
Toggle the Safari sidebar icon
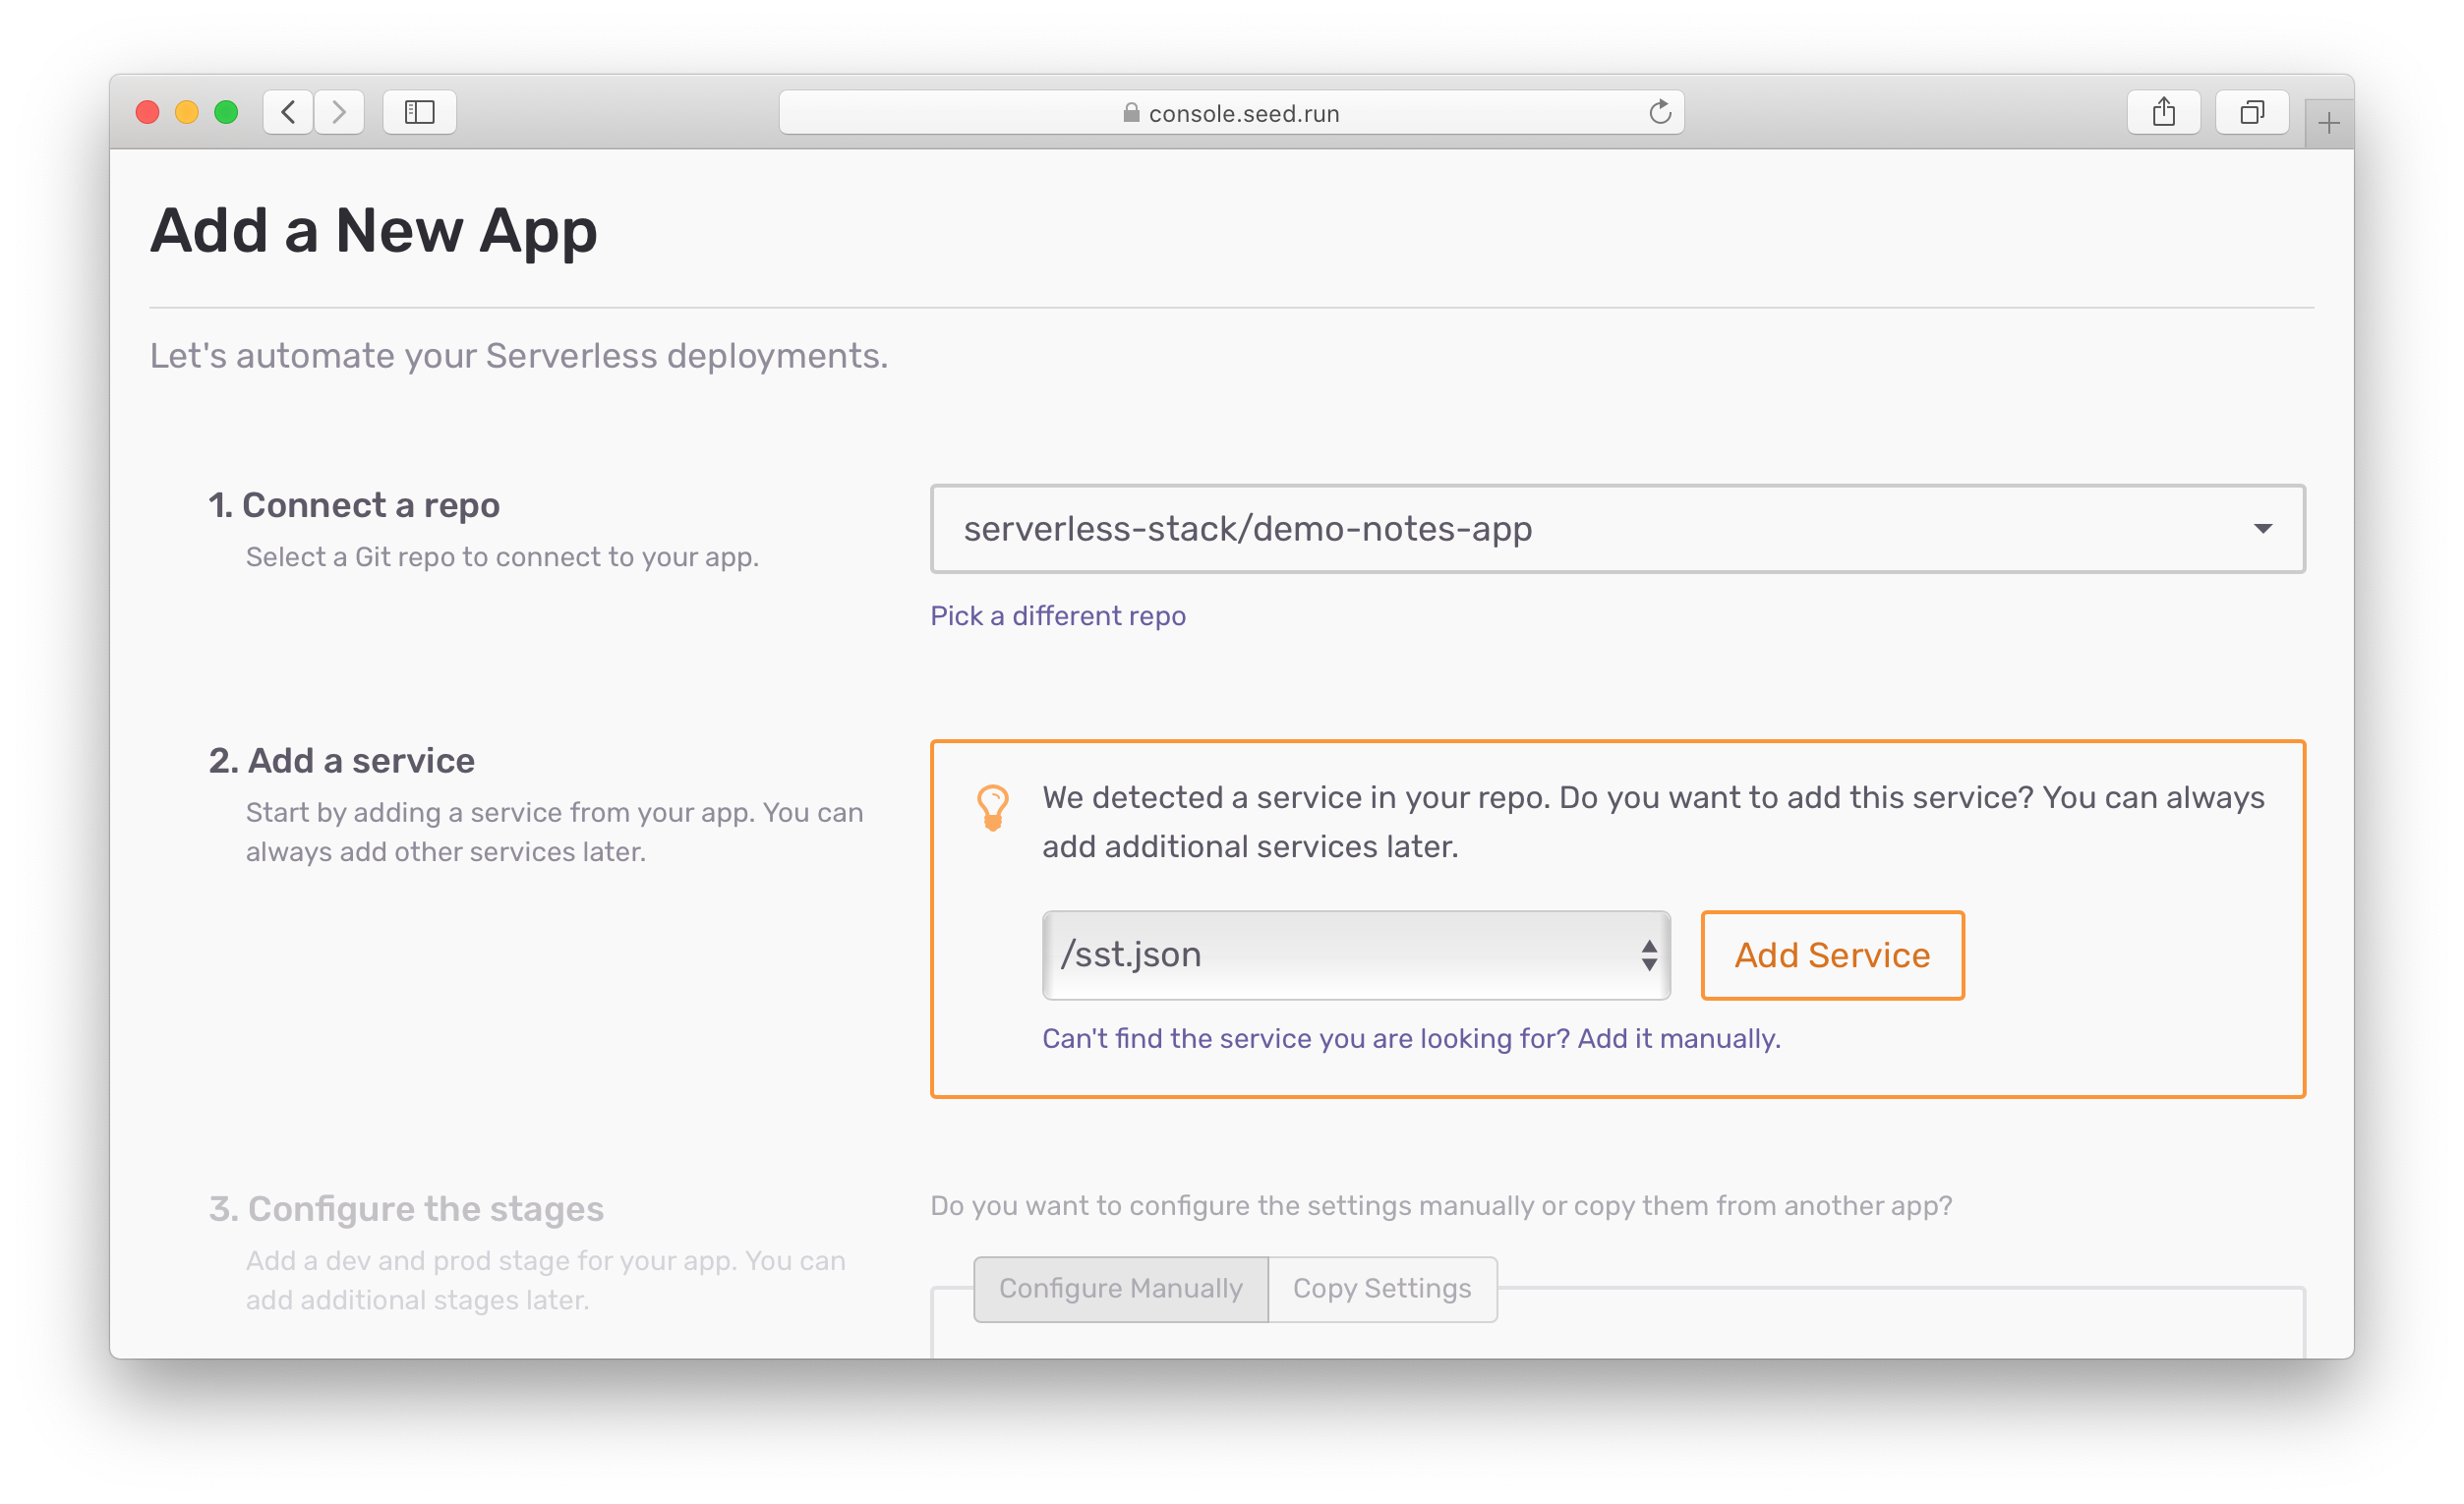point(419,112)
